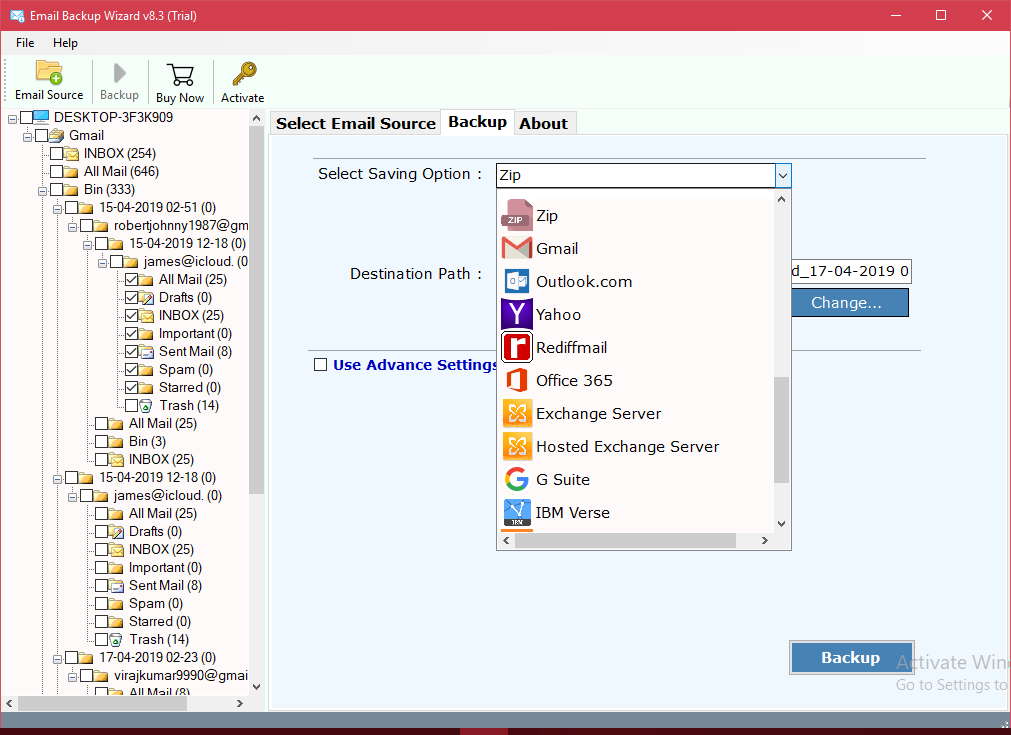This screenshot has height=735, width=1011.
Task: Click the folder tree scroll right arrow
Action: pyautogui.click(x=240, y=703)
